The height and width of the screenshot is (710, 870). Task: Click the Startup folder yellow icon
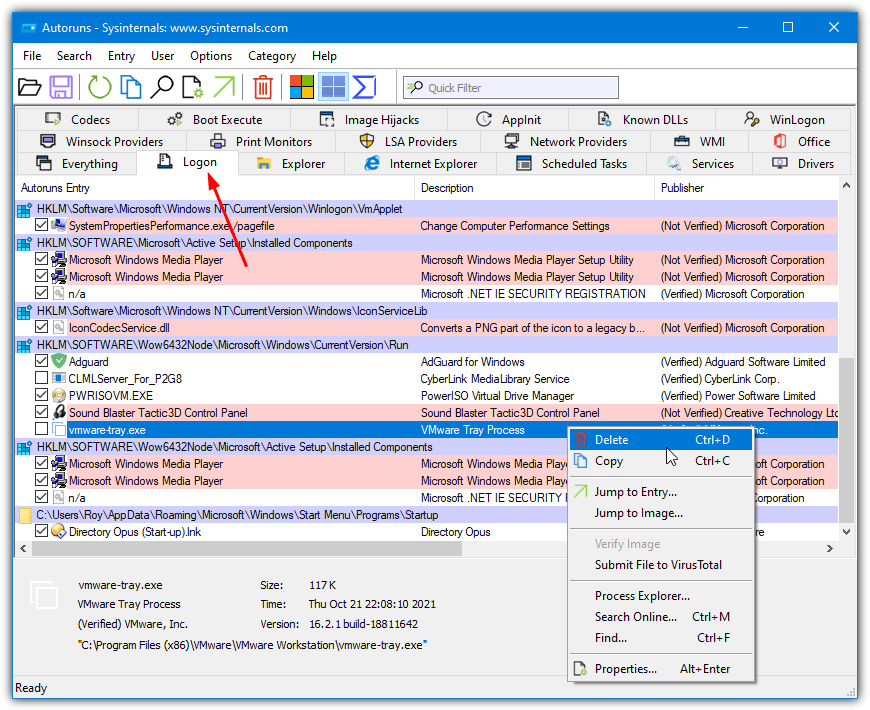pos(24,515)
